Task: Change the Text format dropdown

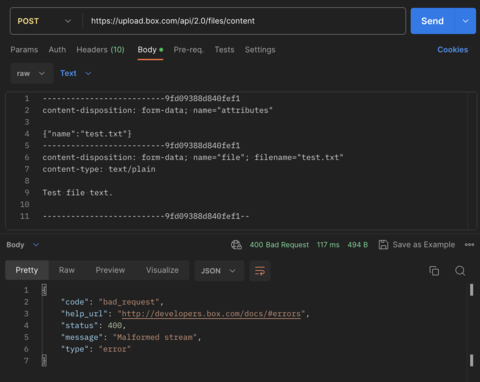Action: (x=76, y=73)
